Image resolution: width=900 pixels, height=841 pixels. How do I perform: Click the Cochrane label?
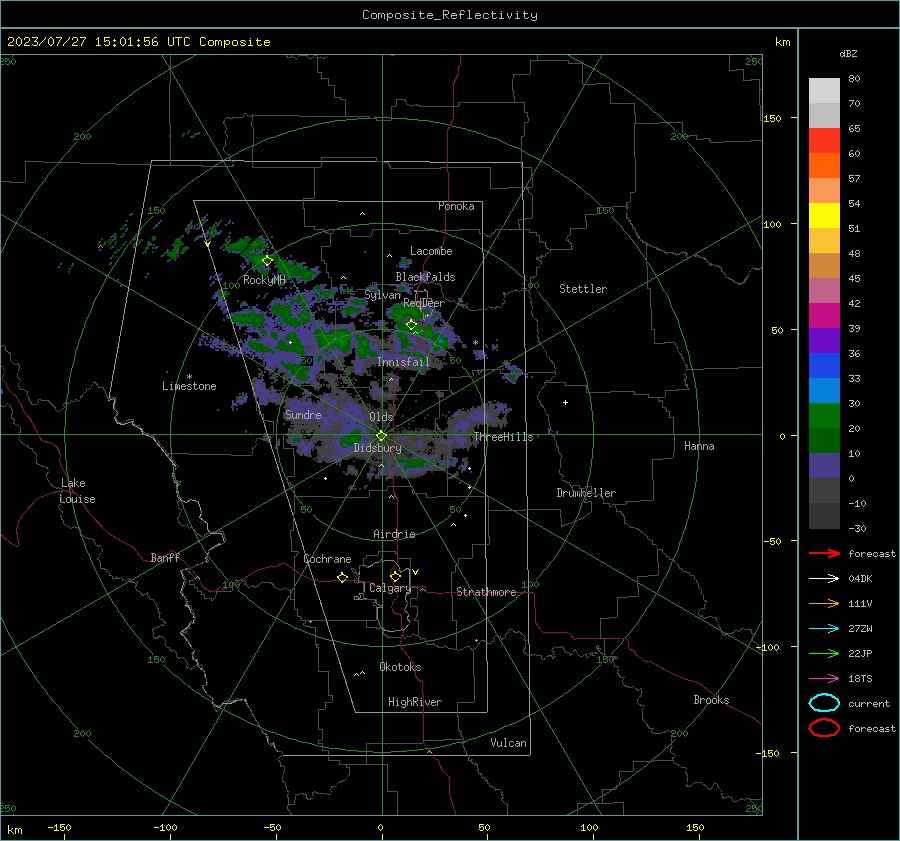click(327, 559)
